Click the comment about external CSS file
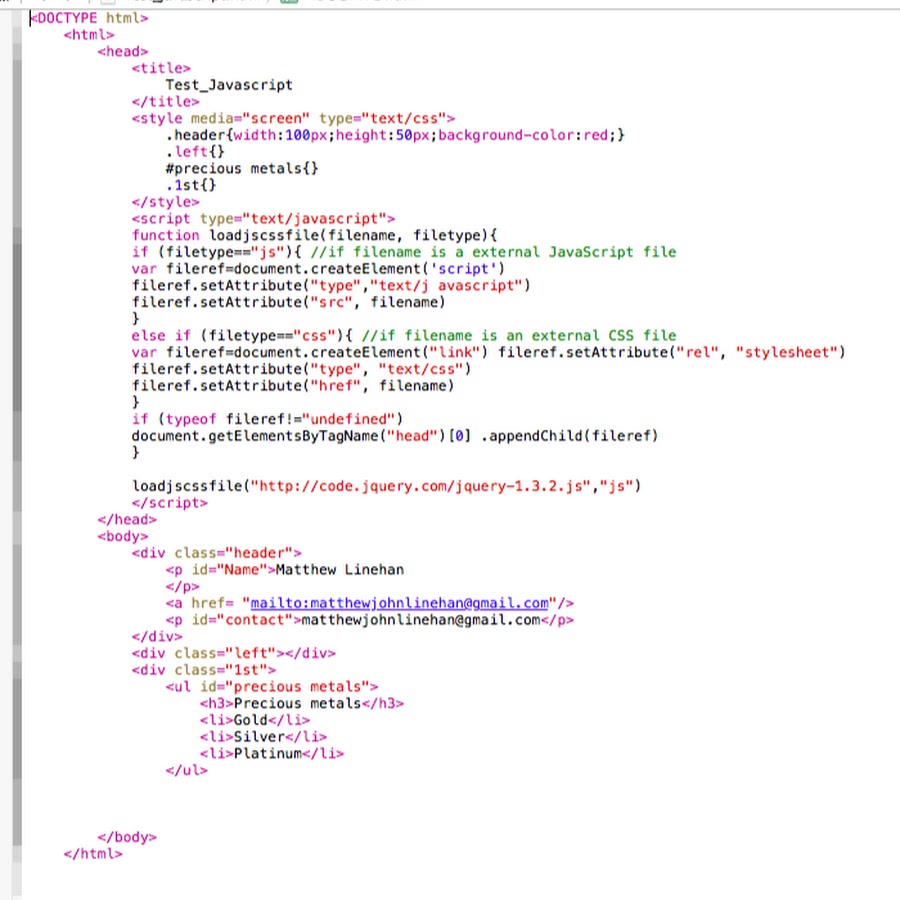The width and height of the screenshot is (900, 900). [519, 336]
